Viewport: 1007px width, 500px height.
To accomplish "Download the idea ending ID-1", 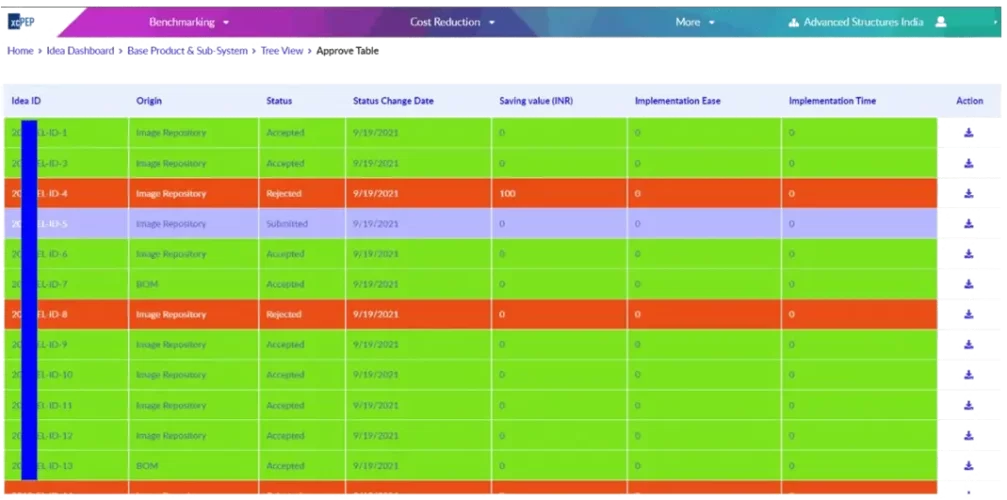I will [969, 133].
